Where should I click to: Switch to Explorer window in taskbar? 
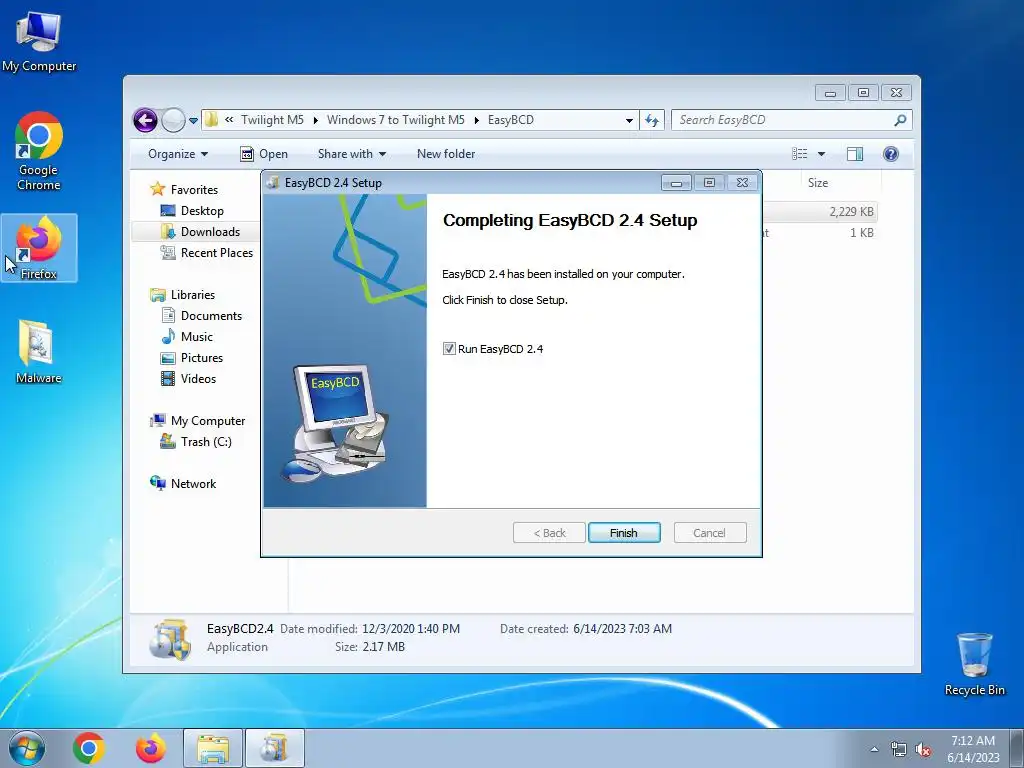213,748
